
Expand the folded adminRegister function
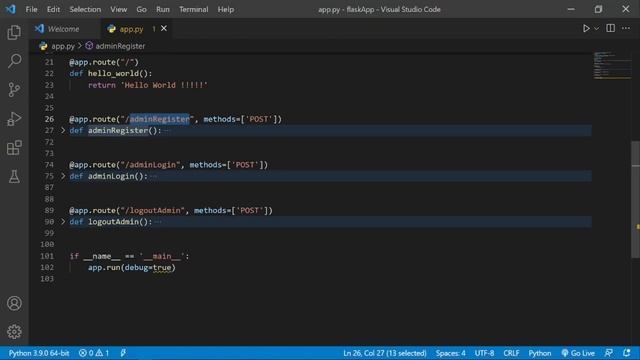coord(63,131)
